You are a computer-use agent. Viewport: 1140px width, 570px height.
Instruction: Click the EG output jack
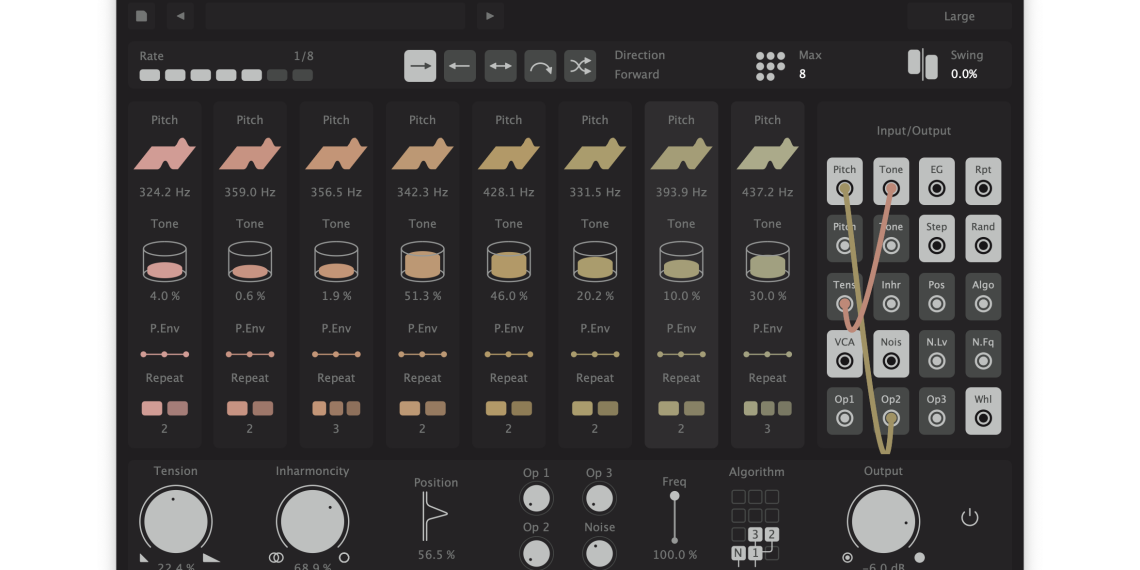(x=936, y=188)
